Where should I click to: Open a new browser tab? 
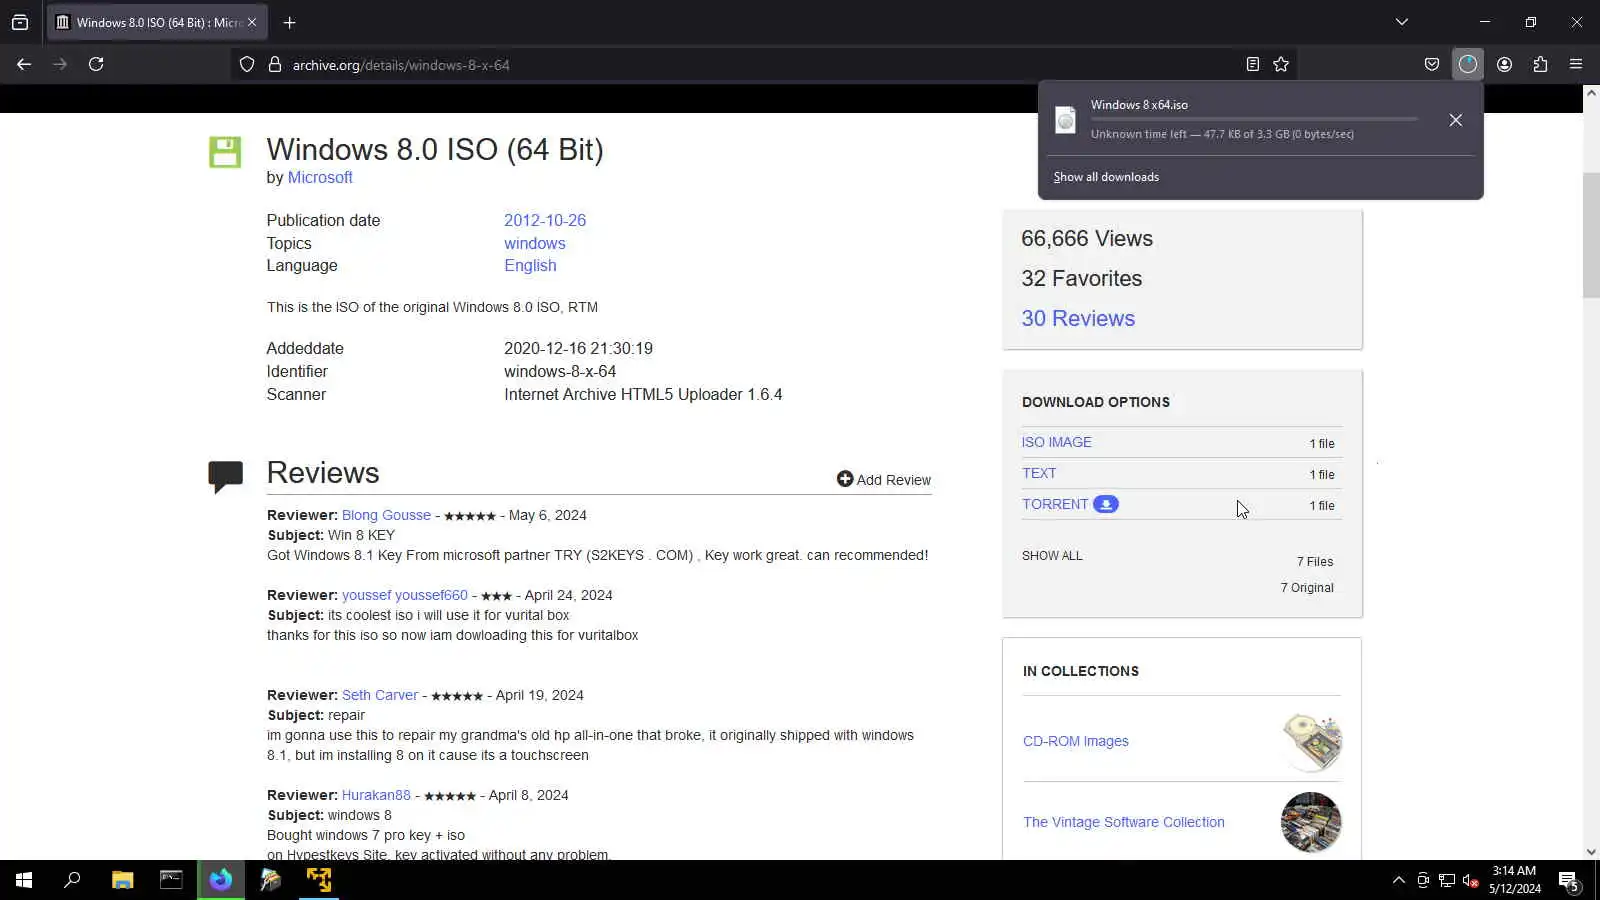289,22
